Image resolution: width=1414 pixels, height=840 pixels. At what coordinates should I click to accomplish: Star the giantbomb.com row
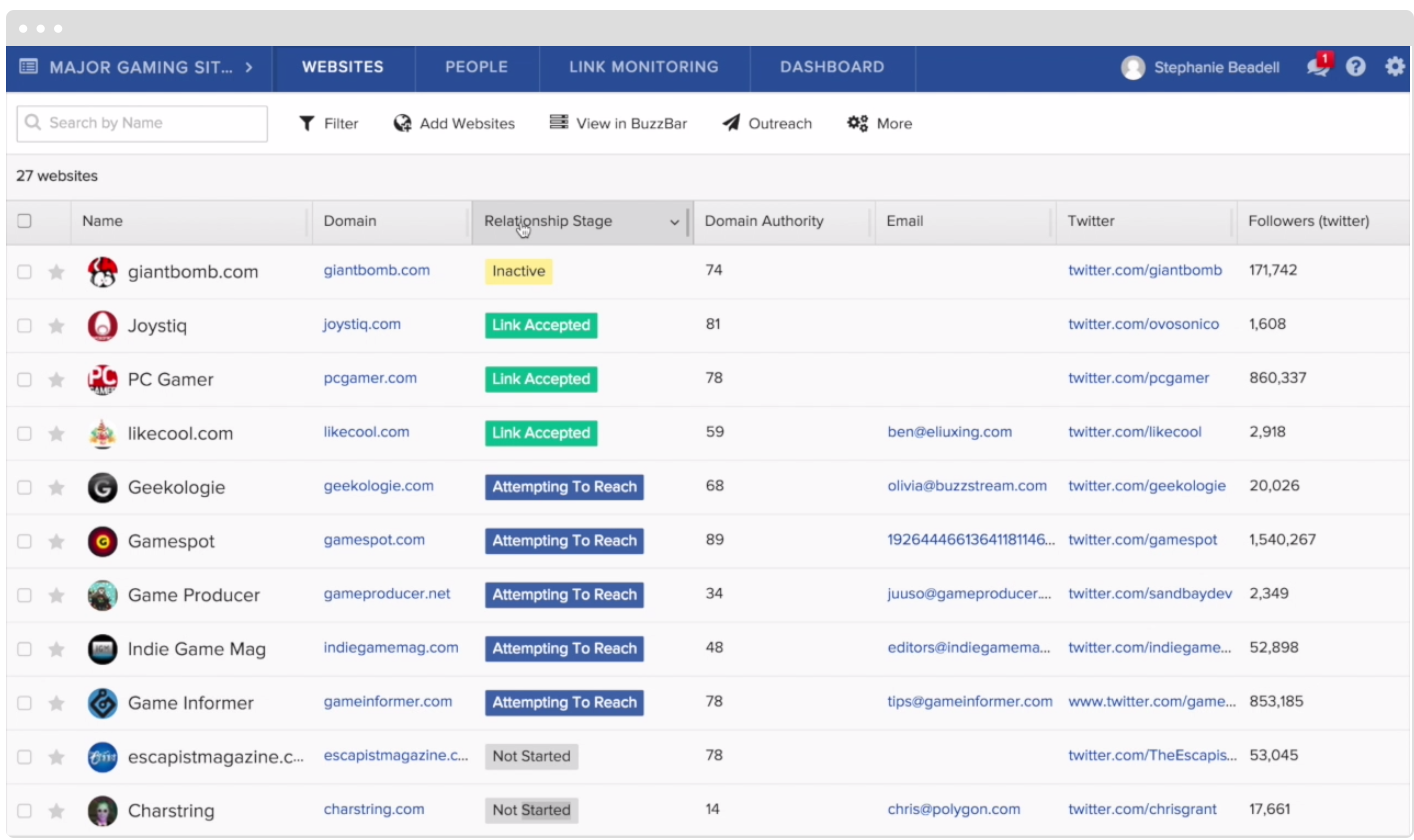coord(57,272)
